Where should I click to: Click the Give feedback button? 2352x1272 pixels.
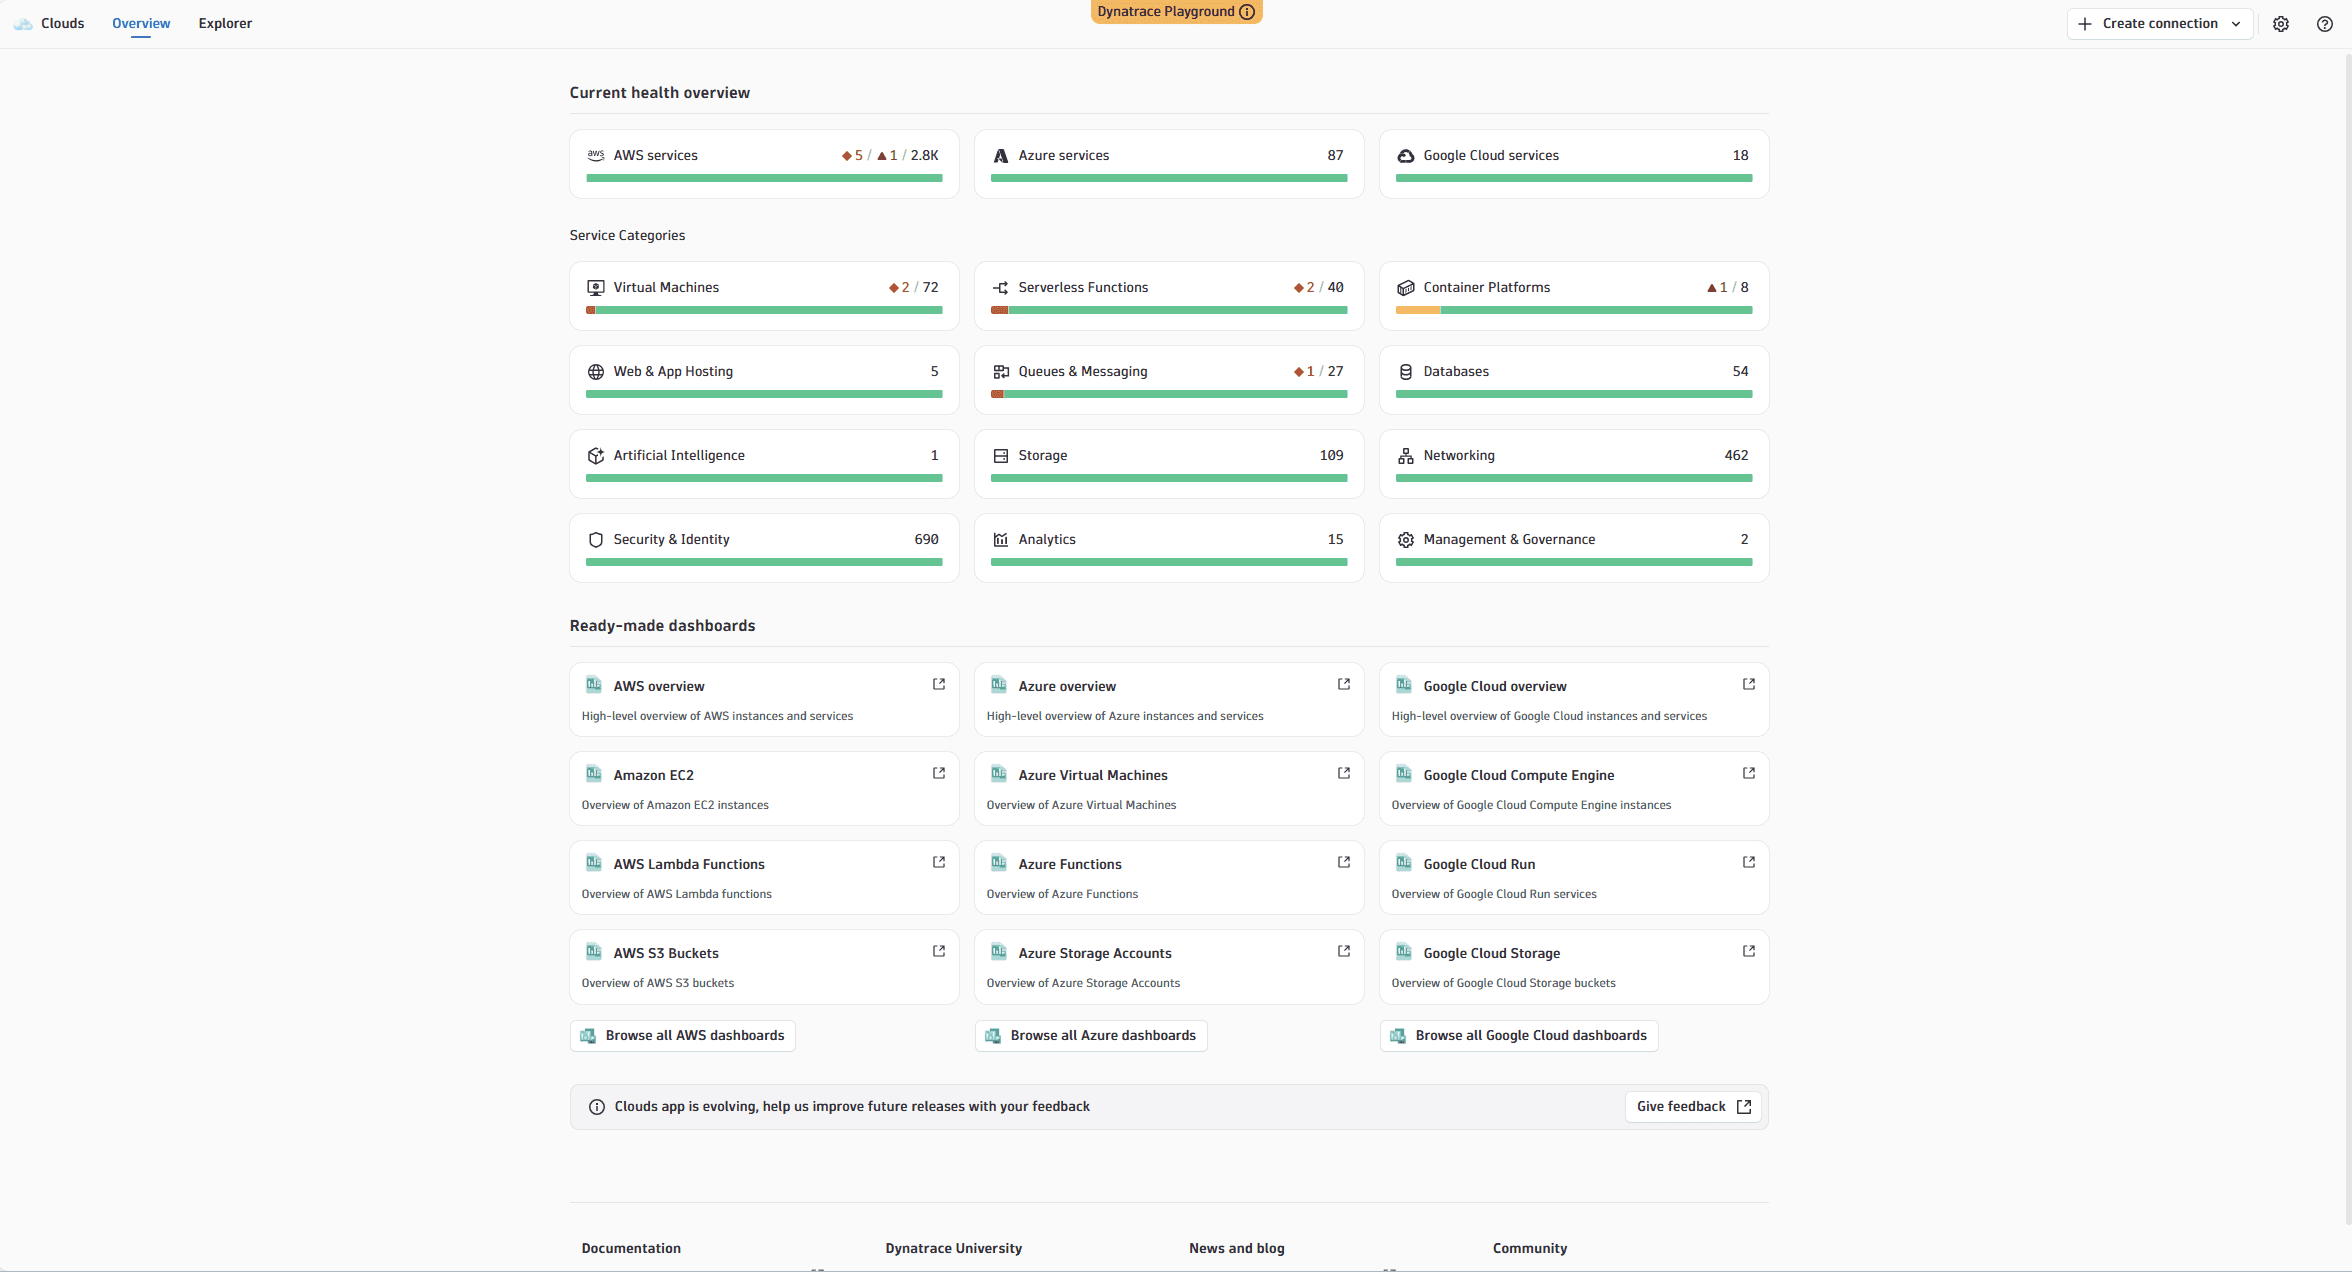[1693, 1107]
